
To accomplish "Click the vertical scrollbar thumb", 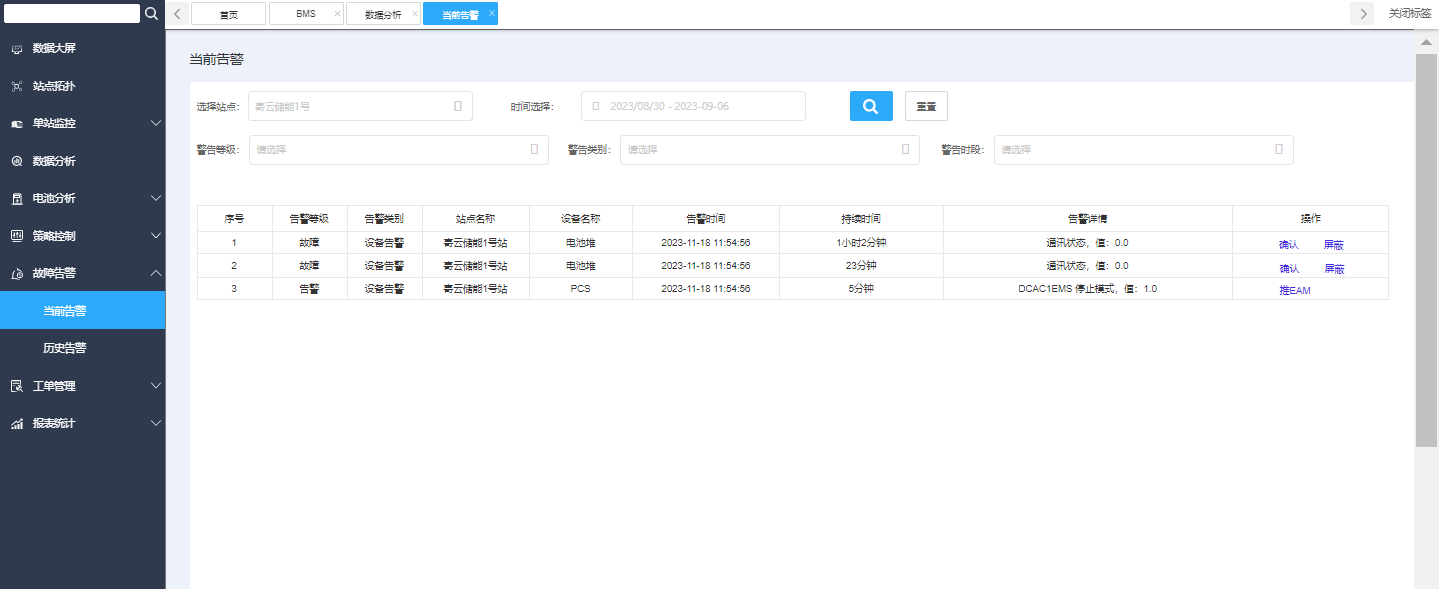I will (x=1426, y=250).
